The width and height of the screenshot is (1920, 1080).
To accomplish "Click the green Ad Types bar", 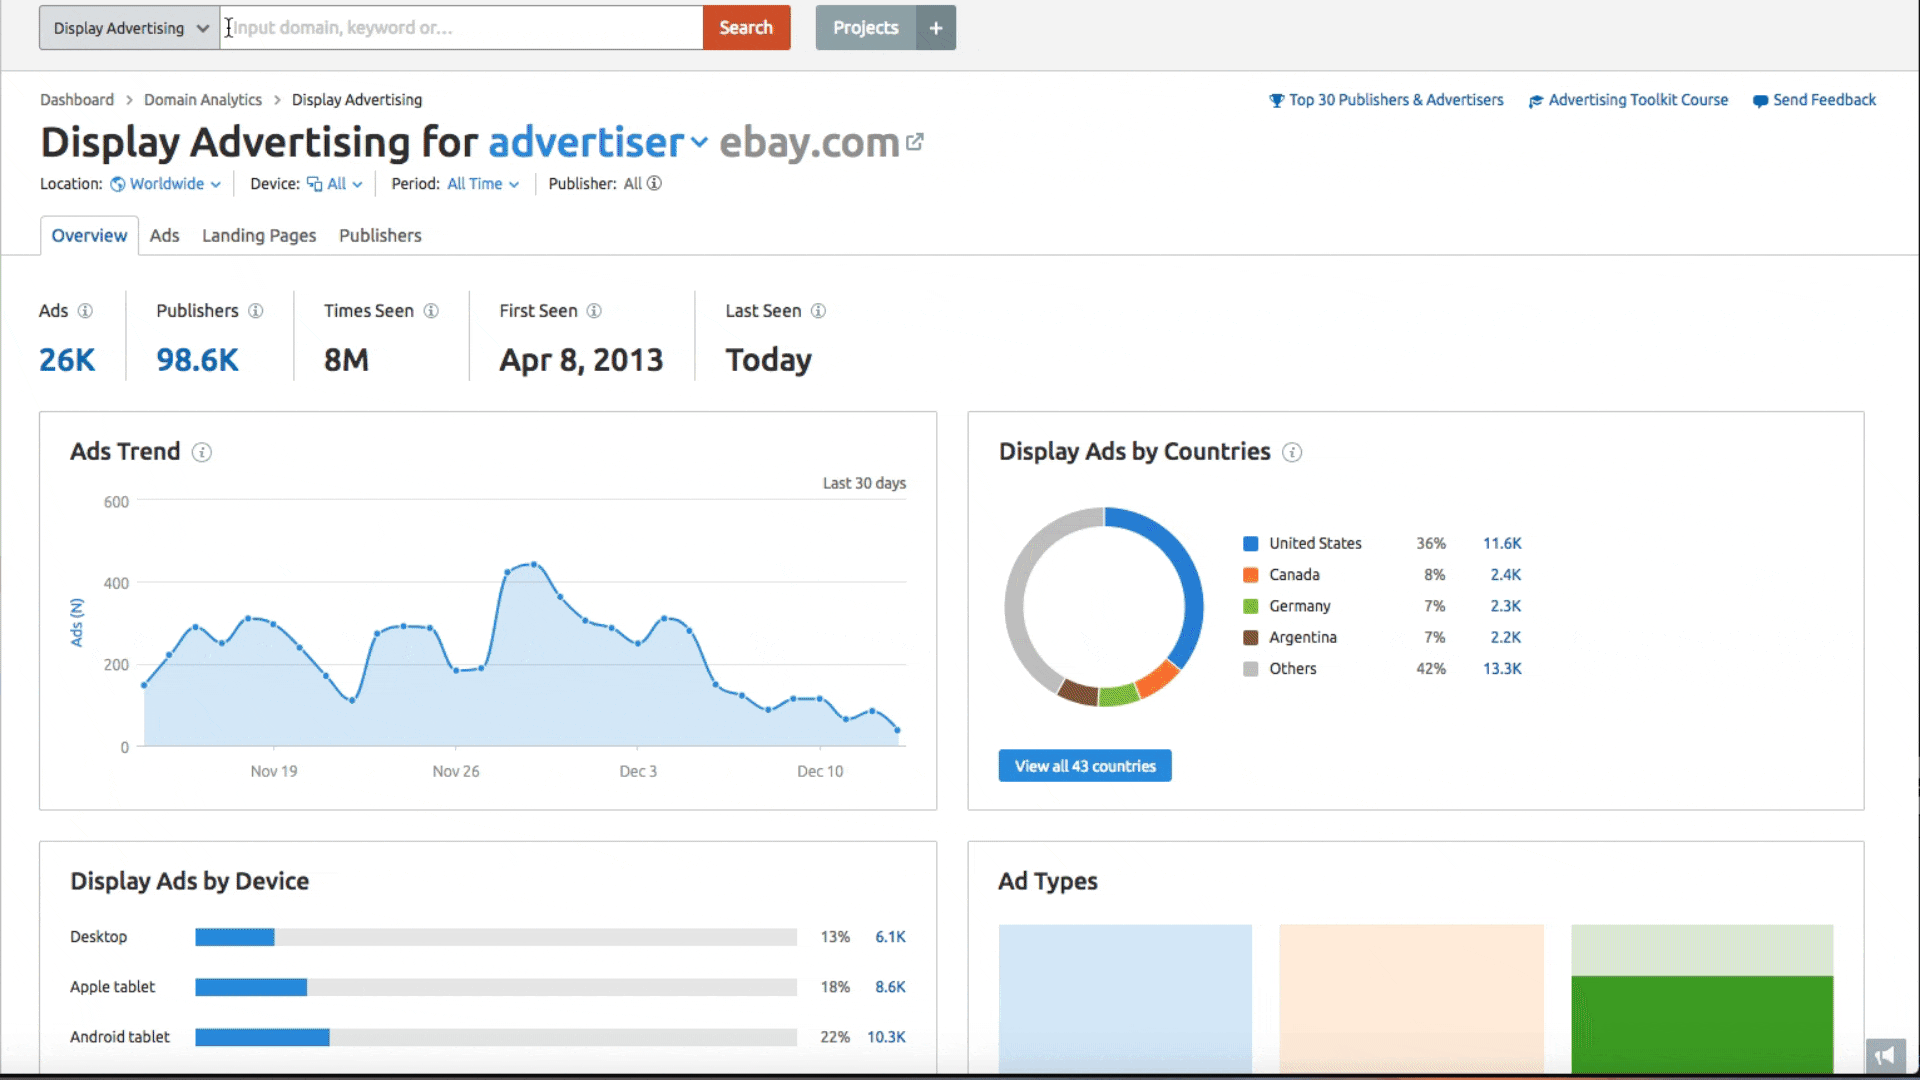I will point(1702,1025).
